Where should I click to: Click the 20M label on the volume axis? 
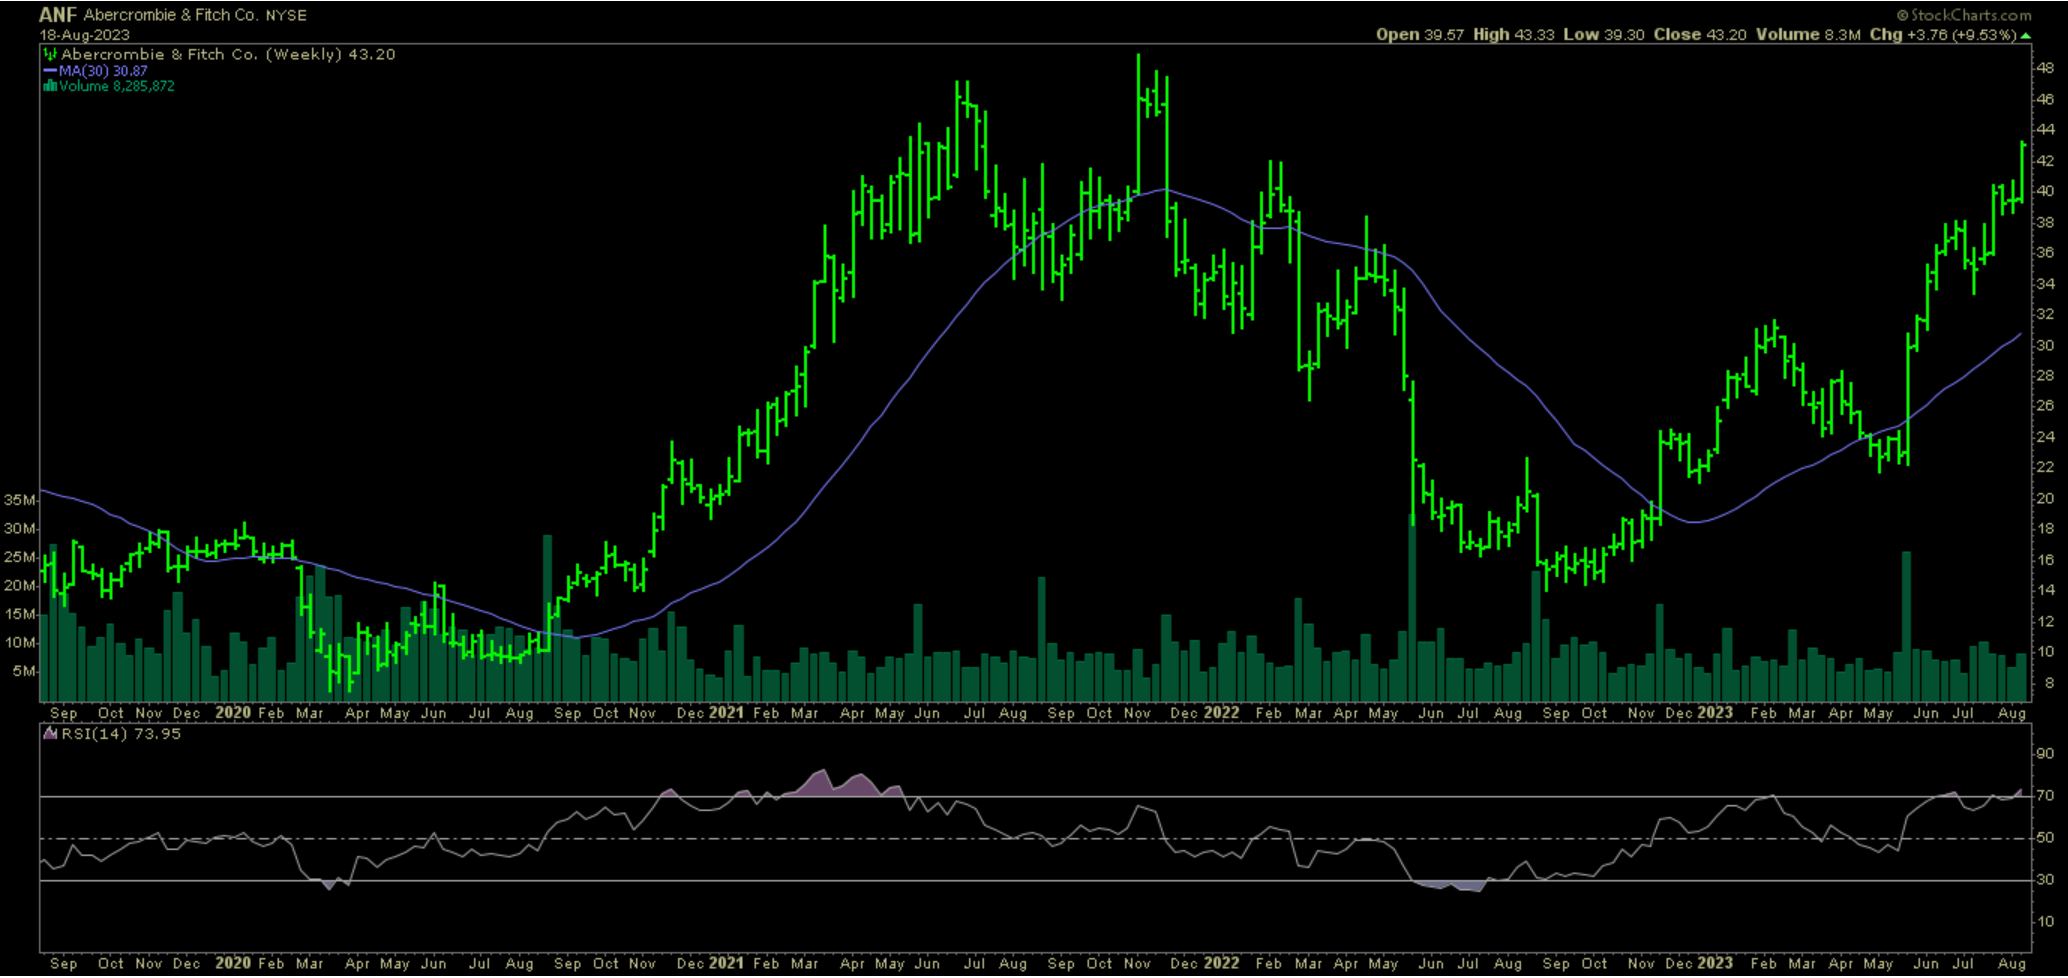[x=19, y=585]
